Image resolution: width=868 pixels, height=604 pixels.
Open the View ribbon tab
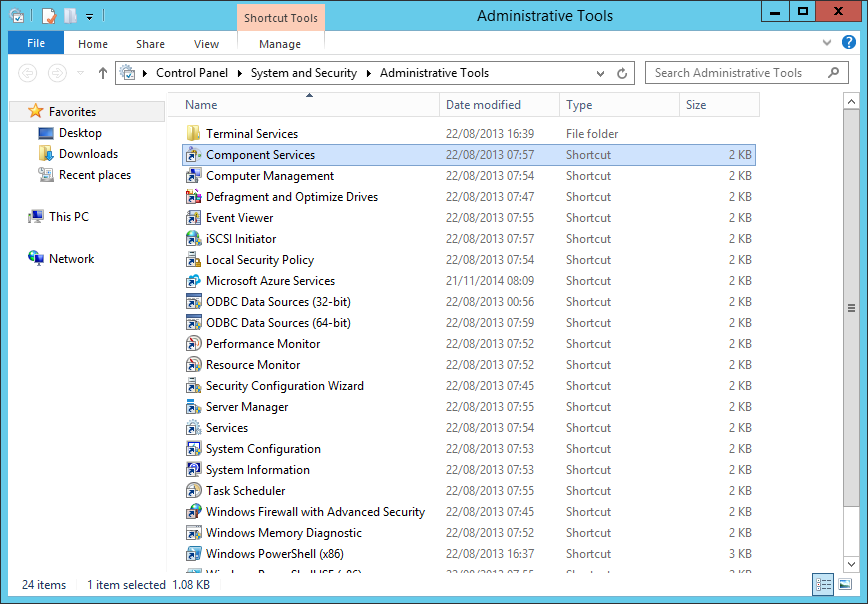pyautogui.click(x=206, y=44)
